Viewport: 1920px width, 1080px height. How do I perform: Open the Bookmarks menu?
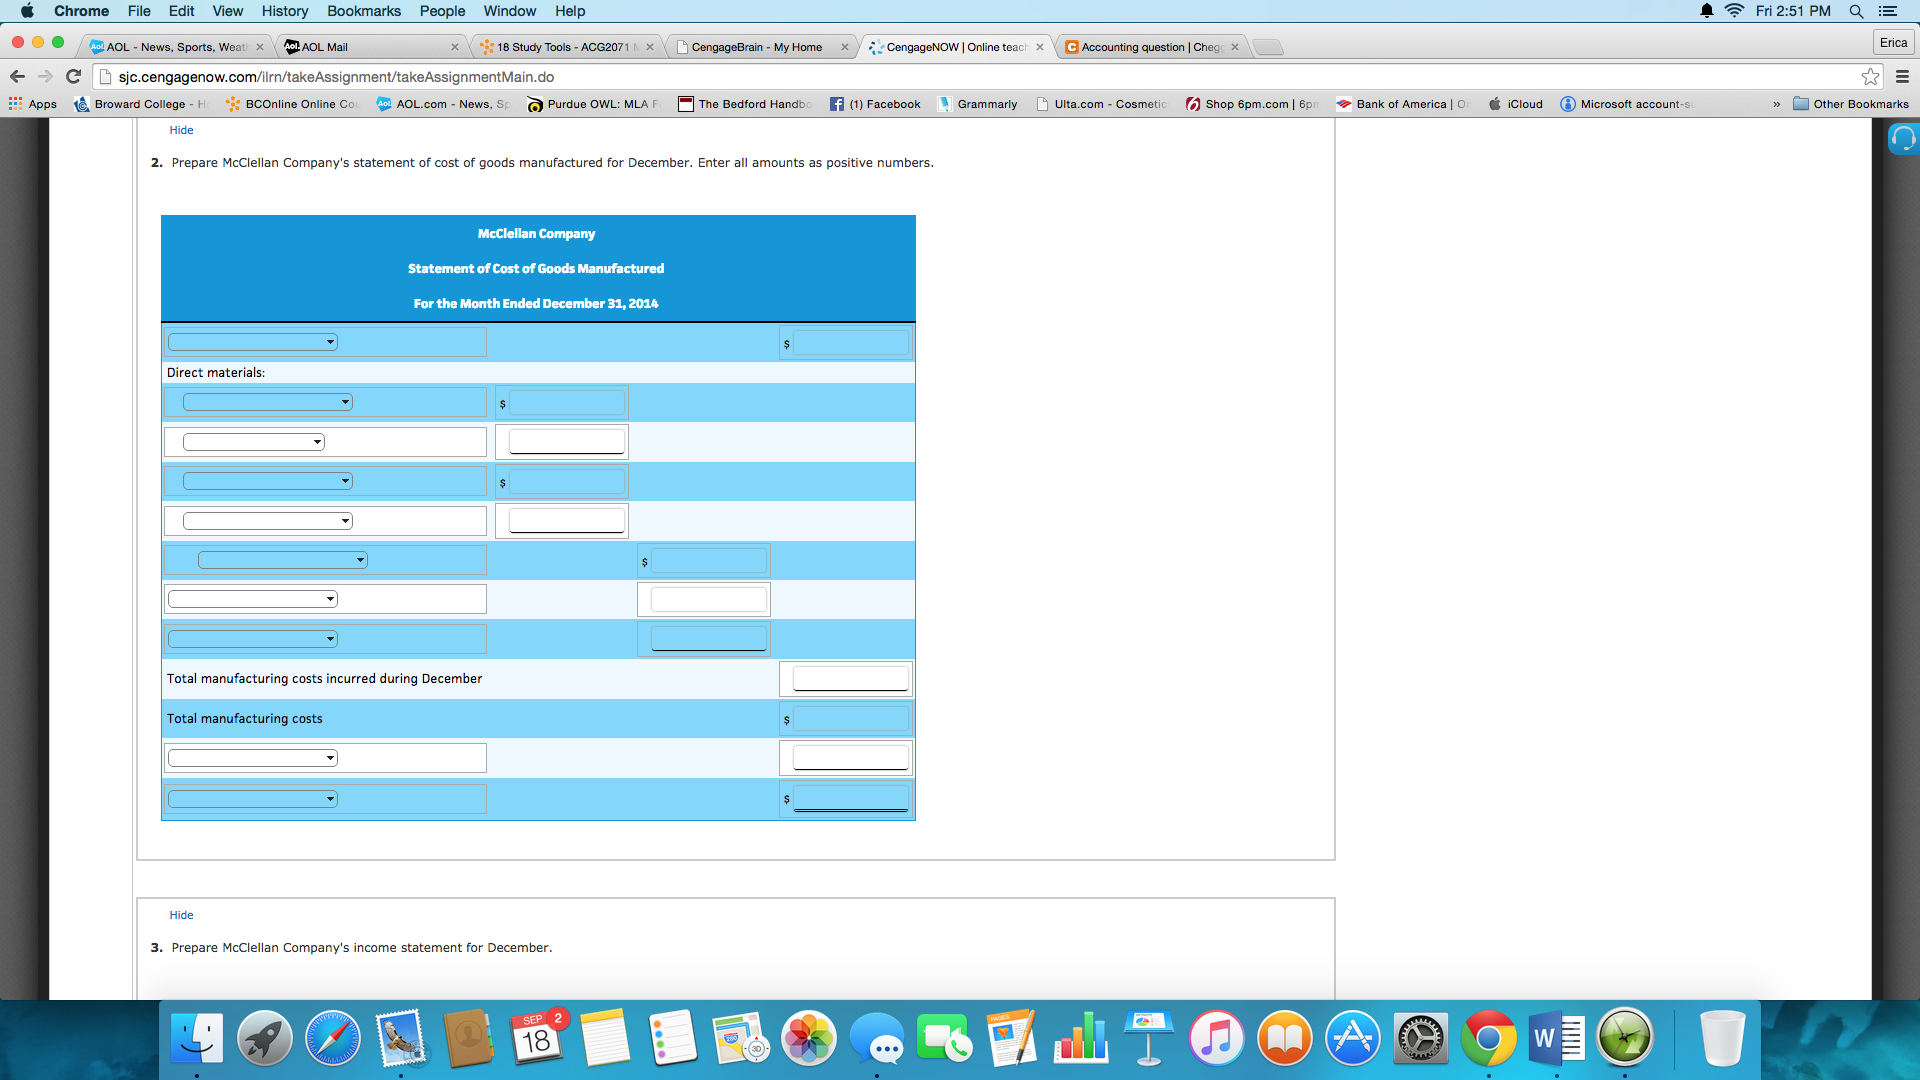[363, 11]
